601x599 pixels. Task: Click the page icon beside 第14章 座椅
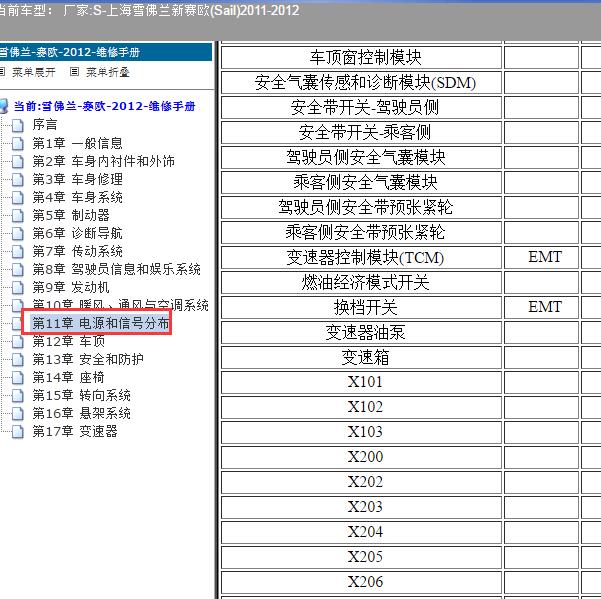18,377
